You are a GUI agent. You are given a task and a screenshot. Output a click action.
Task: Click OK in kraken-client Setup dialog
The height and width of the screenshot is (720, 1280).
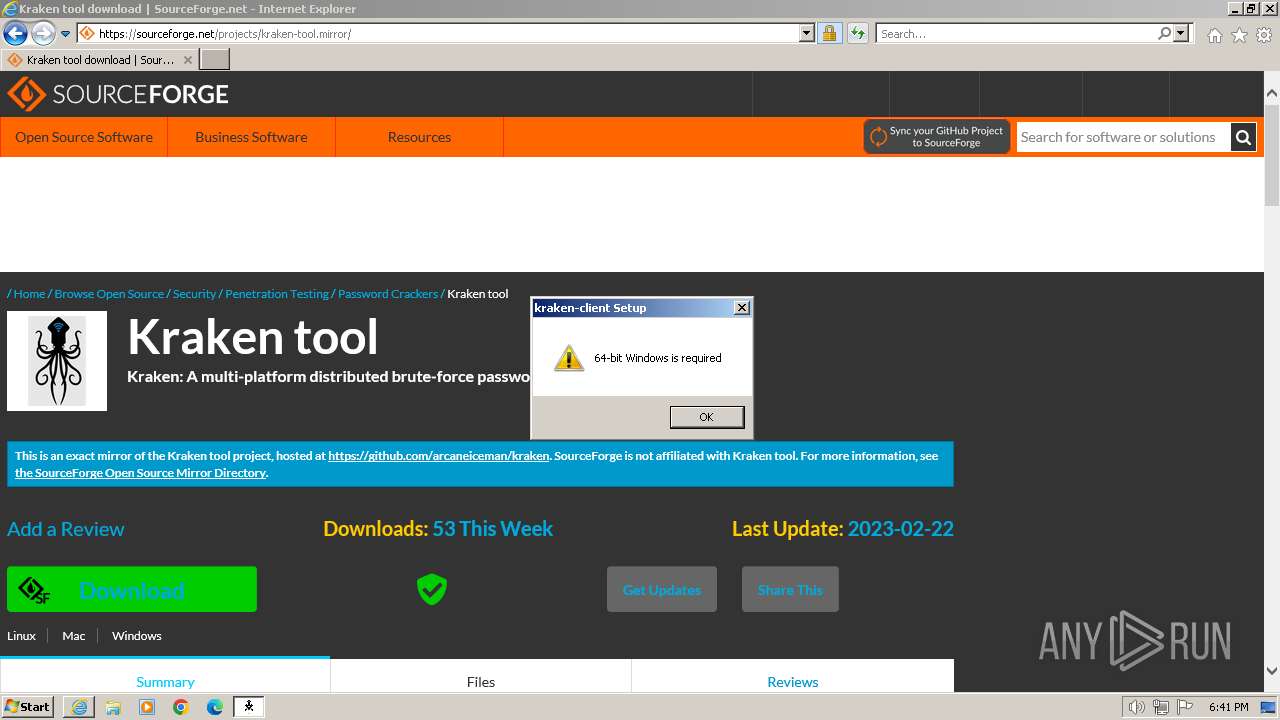click(706, 417)
